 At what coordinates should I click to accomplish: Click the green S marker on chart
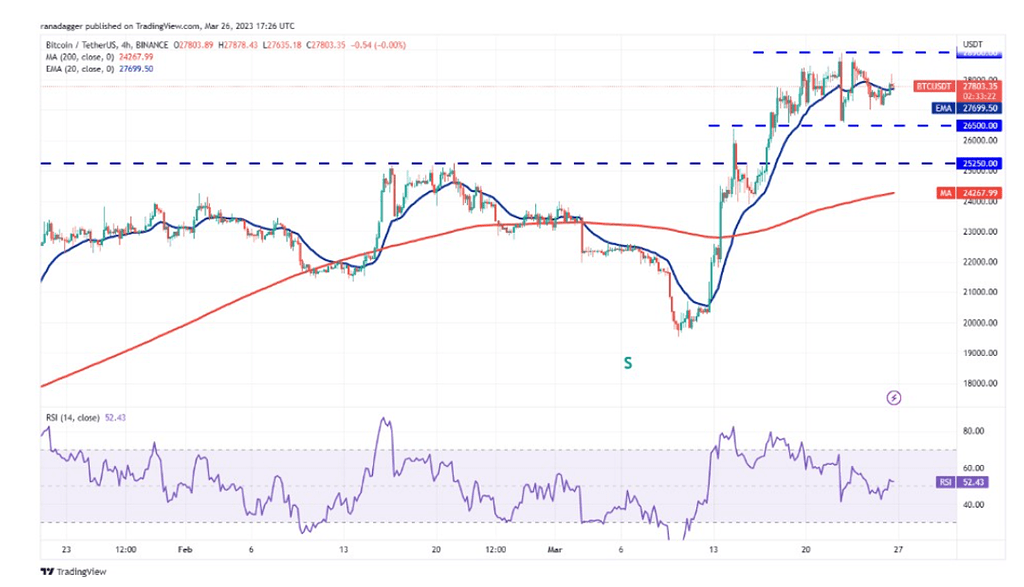tap(628, 364)
